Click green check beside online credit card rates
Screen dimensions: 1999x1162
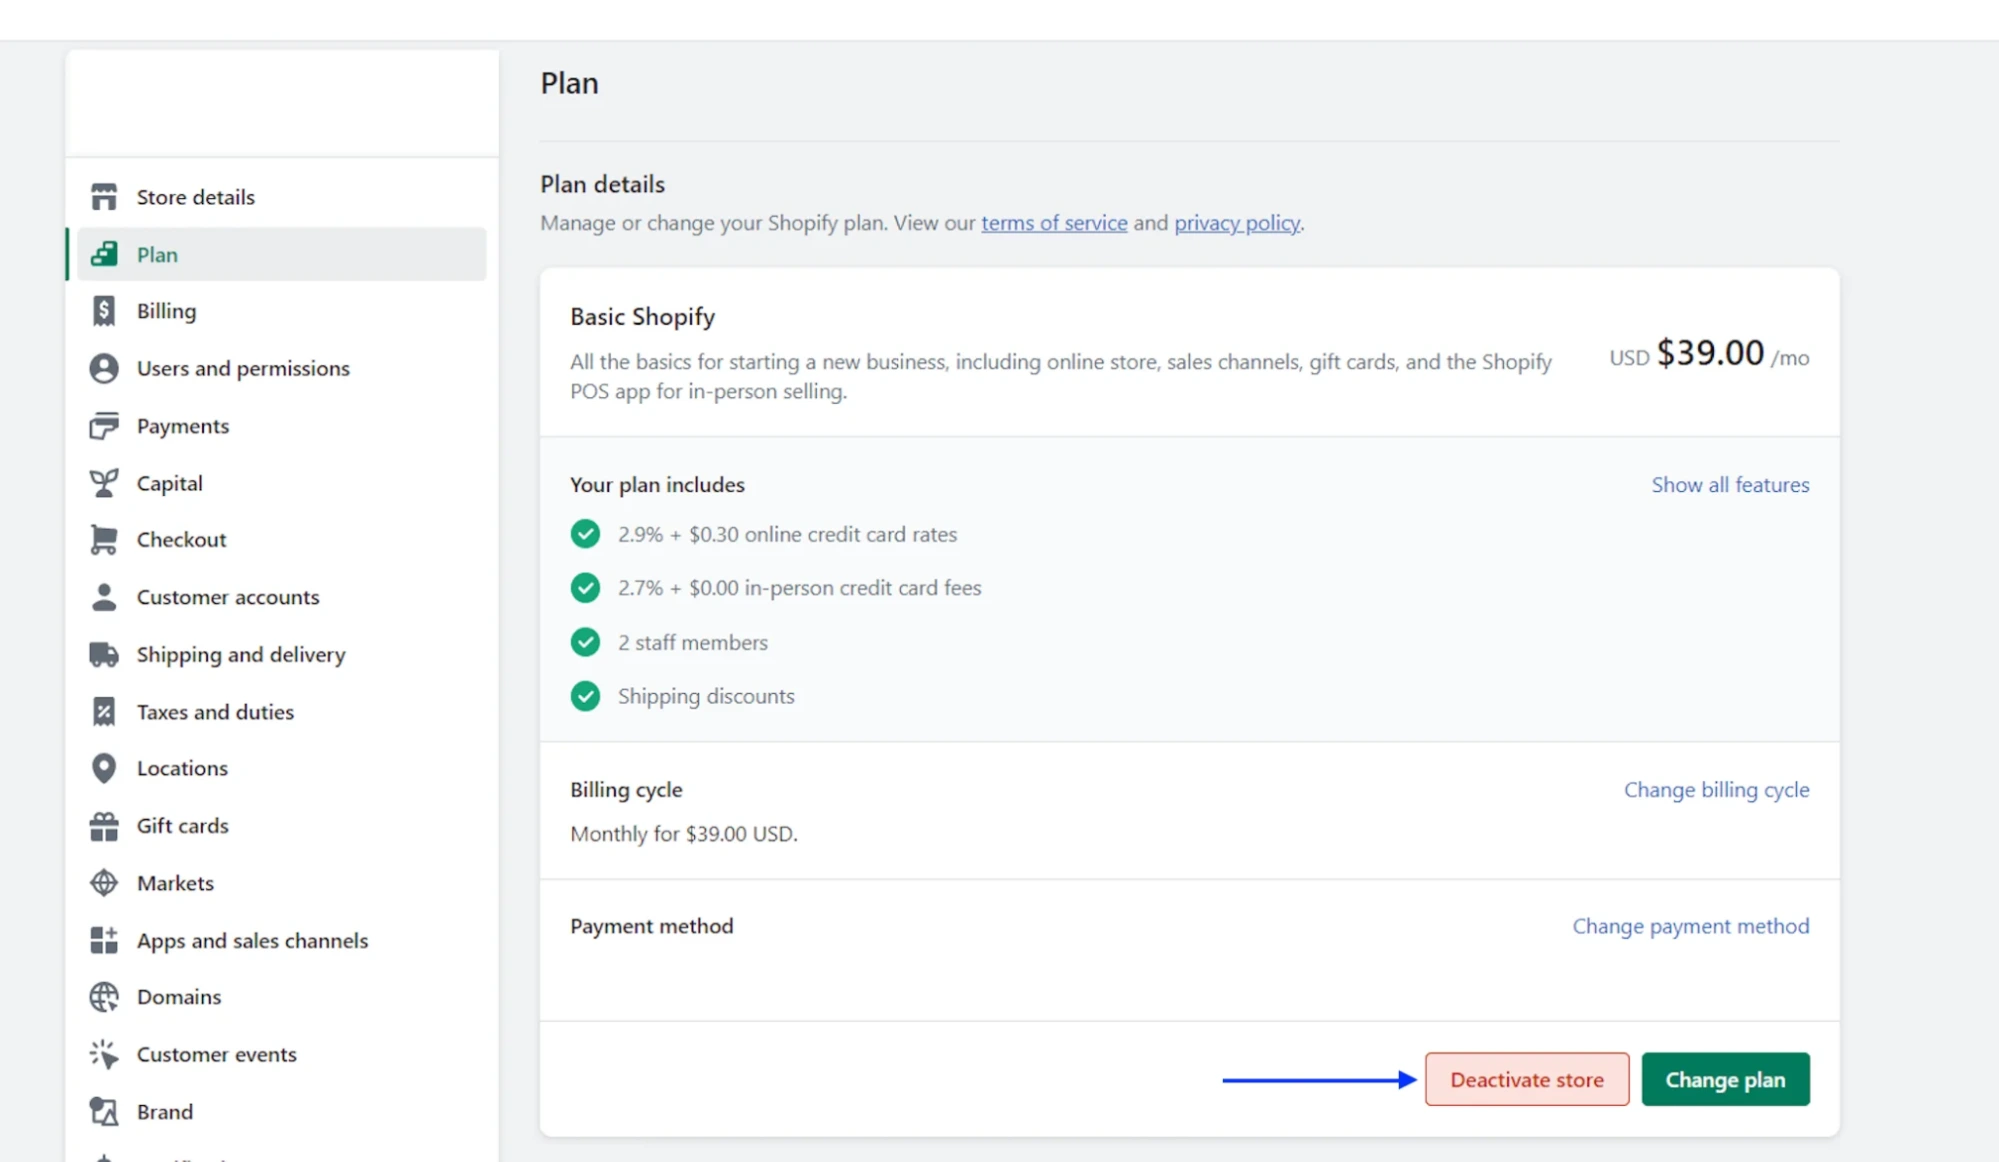586,534
